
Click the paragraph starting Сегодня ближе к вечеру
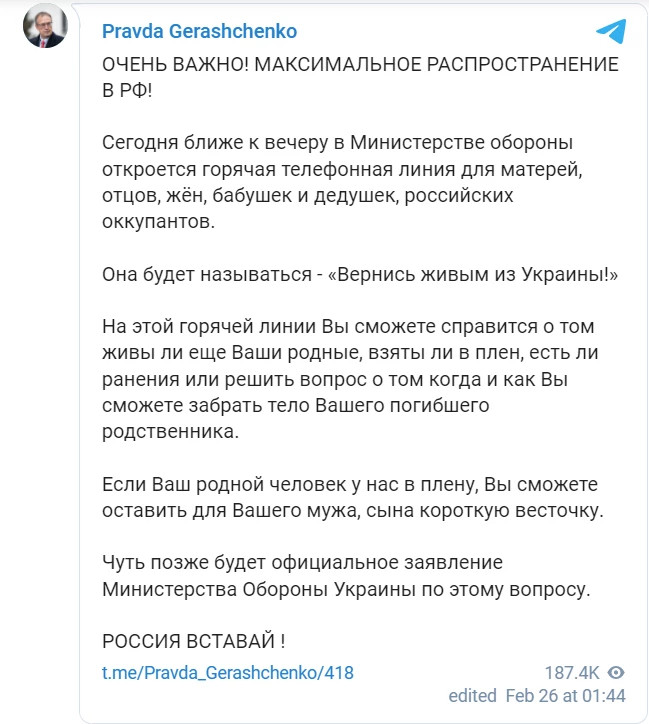pyautogui.click(x=342, y=182)
